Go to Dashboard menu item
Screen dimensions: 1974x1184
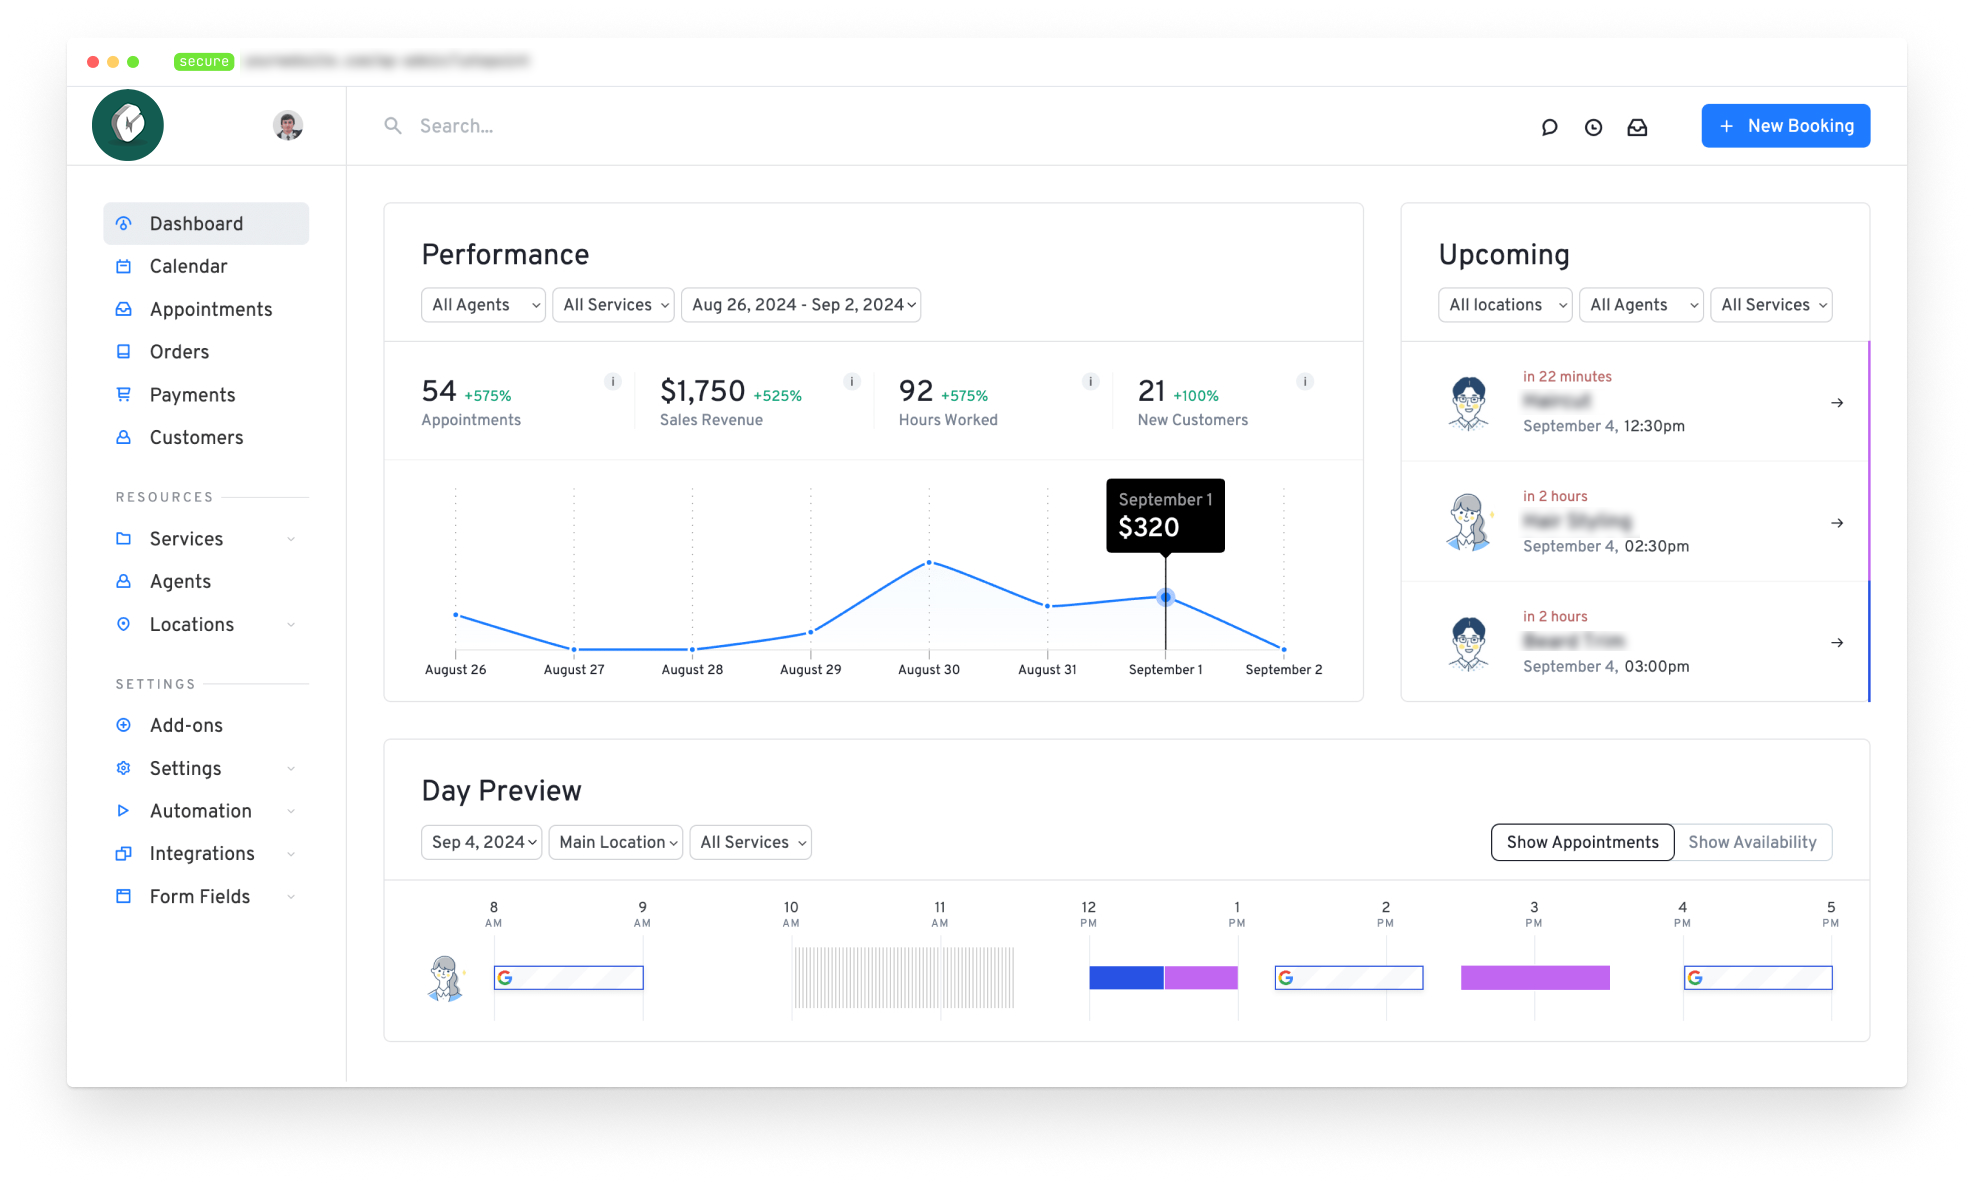206,224
